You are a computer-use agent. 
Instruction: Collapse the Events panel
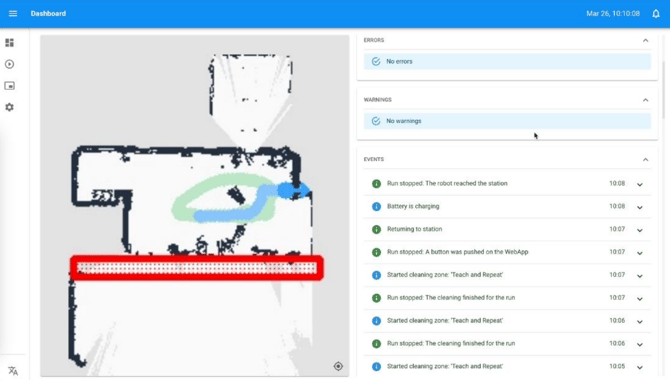pyautogui.click(x=645, y=159)
